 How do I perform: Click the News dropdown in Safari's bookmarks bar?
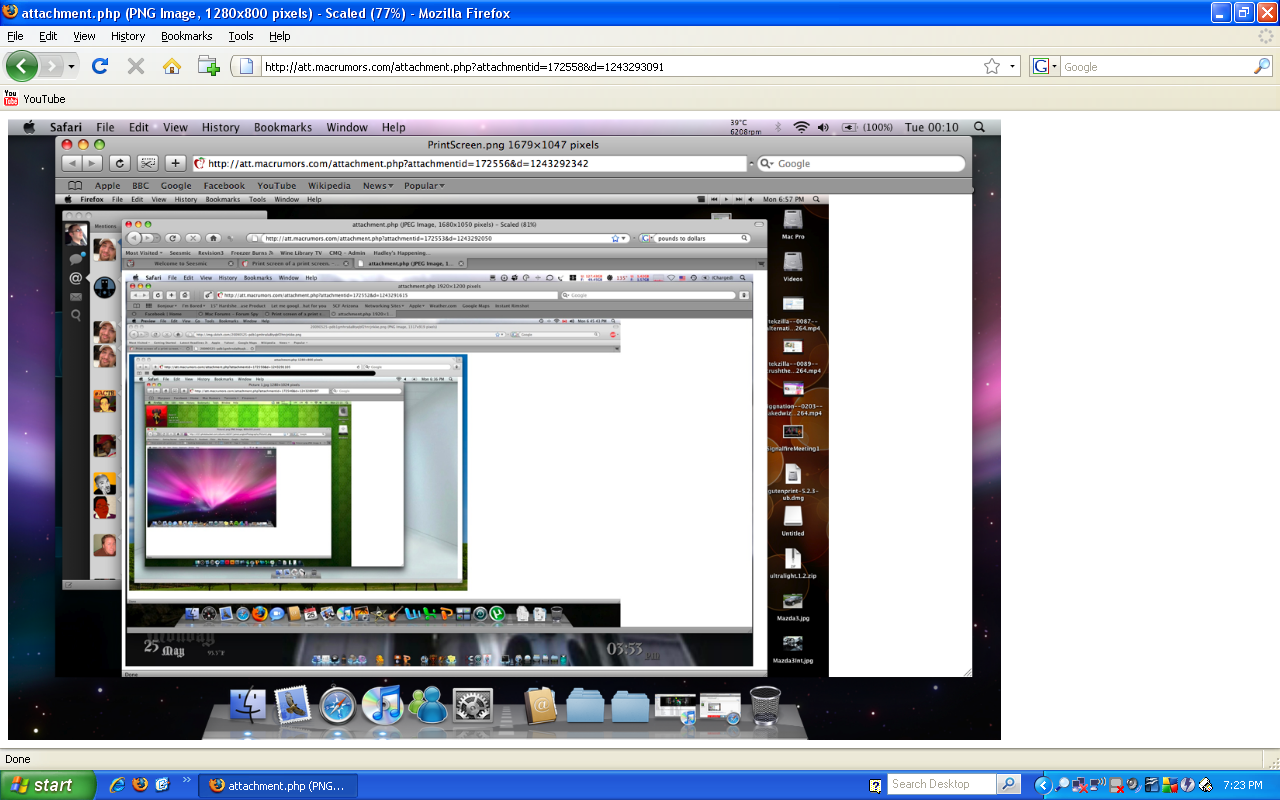(377, 185)
